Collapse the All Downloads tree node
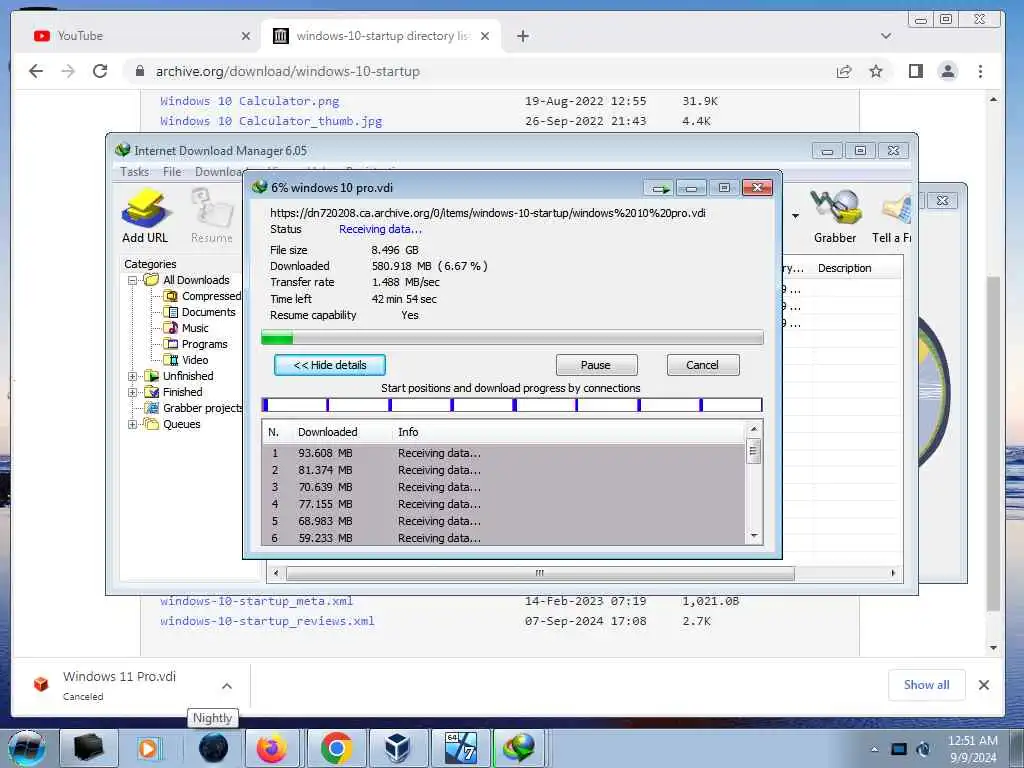This screenshot has width=1024, height=768. point(133,280)
